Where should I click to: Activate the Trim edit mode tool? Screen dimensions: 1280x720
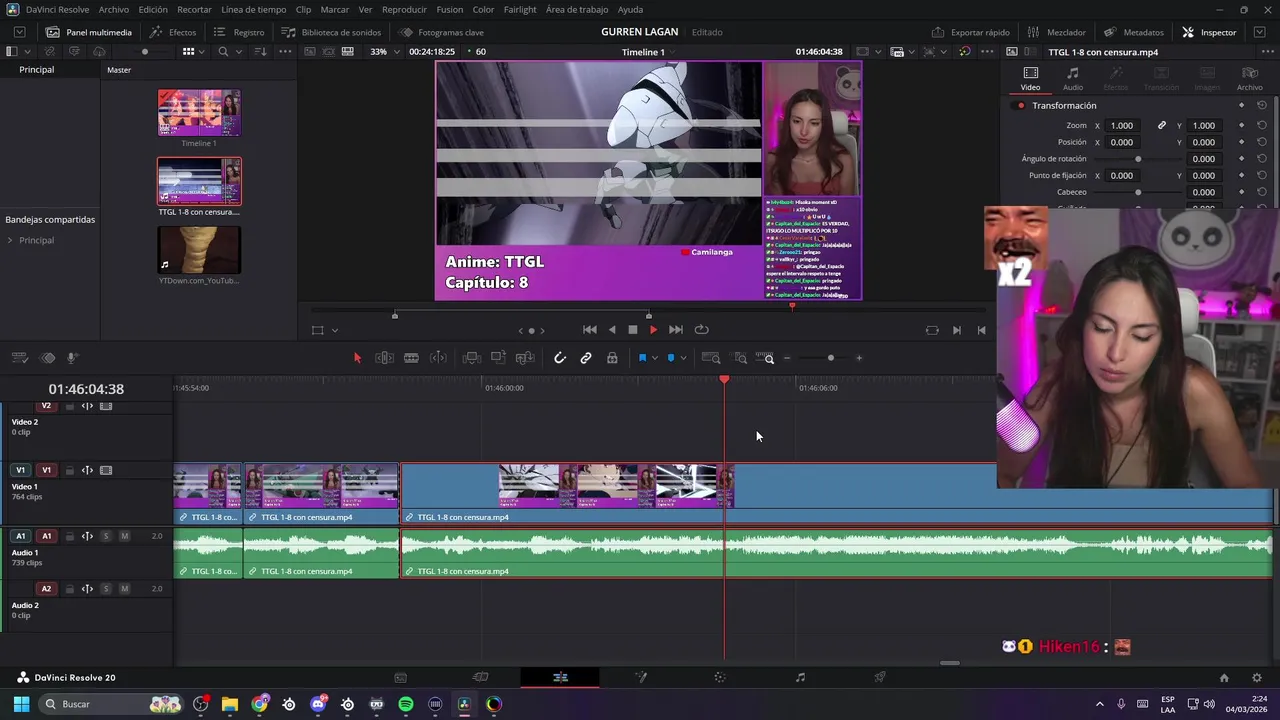pos(384,358)
